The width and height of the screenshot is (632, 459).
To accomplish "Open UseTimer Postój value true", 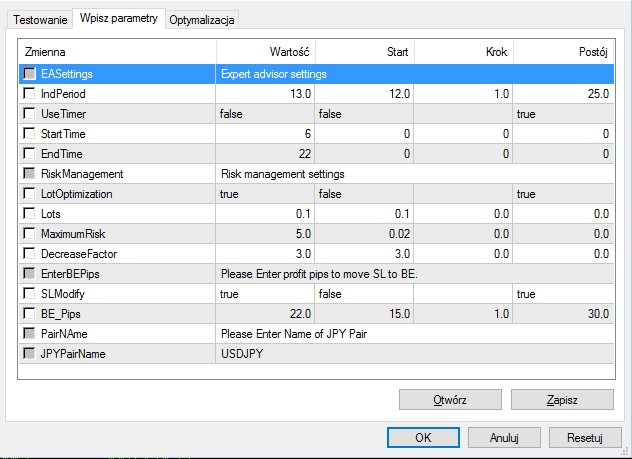I will click(563, 114).
